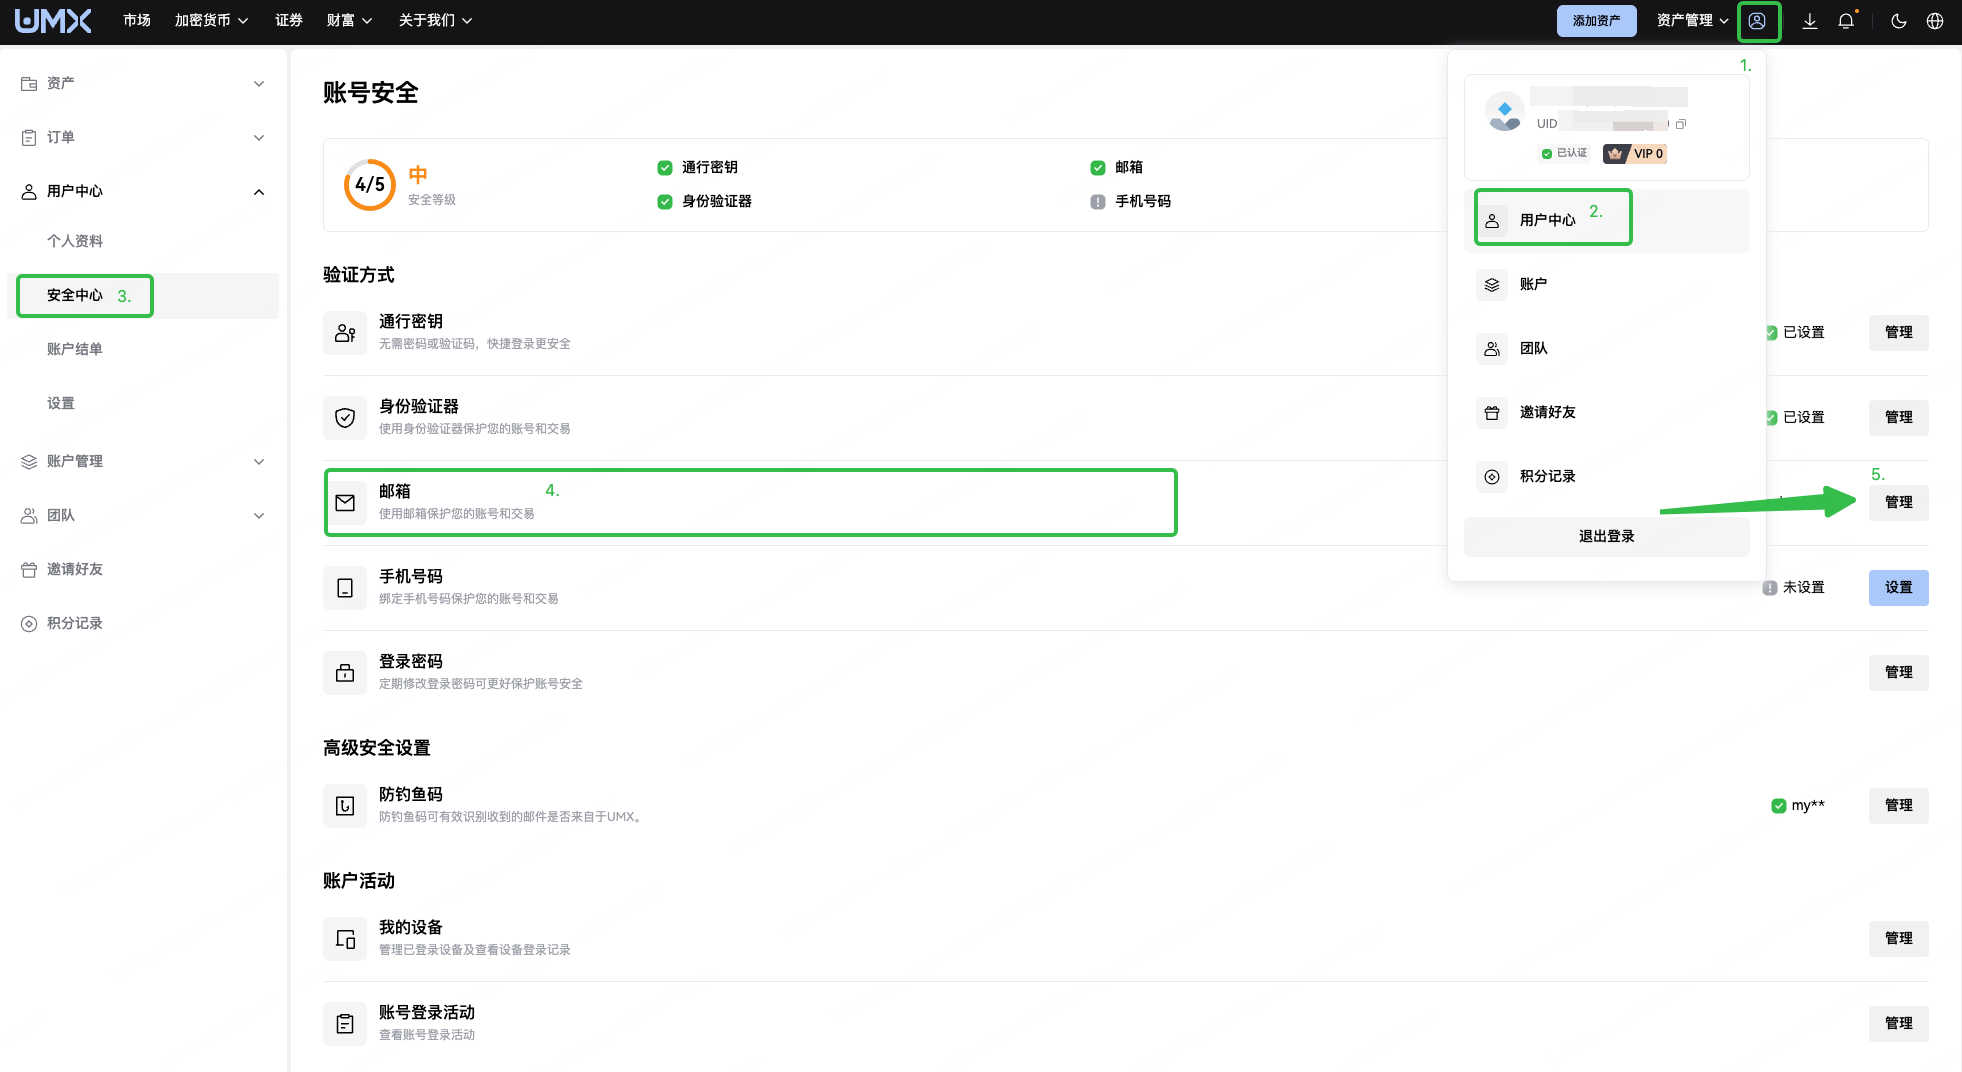Click 管理 for 账号登录活动
The width and height of the screenshot is (1962, 1072).
click(1898, 1024)
